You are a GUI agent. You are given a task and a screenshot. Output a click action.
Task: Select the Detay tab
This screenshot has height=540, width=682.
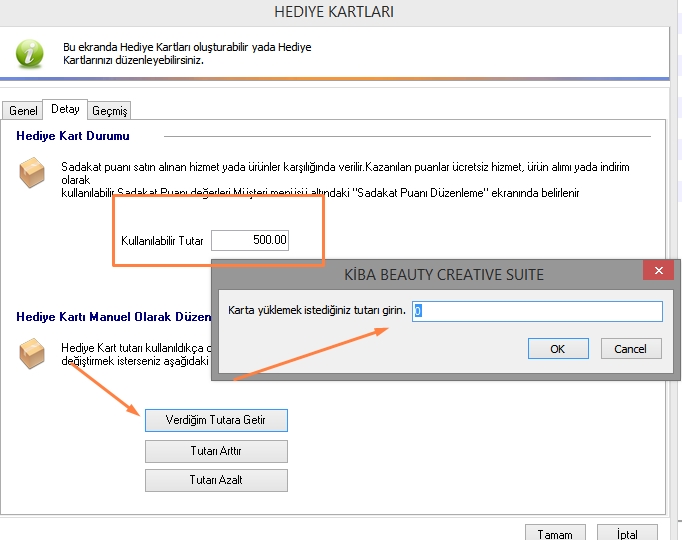(x=65, y=109)
